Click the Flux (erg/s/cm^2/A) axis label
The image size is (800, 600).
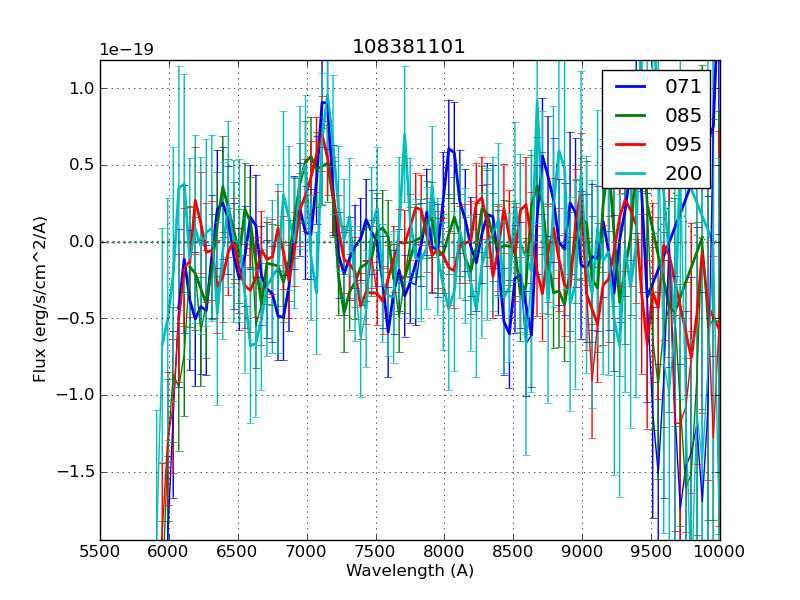tap(40, 300)
